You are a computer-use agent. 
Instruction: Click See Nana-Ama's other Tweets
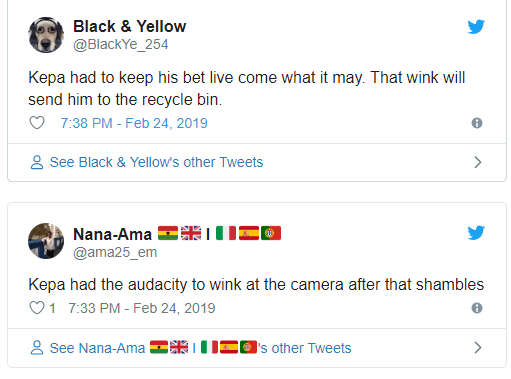tap(200, 348)
